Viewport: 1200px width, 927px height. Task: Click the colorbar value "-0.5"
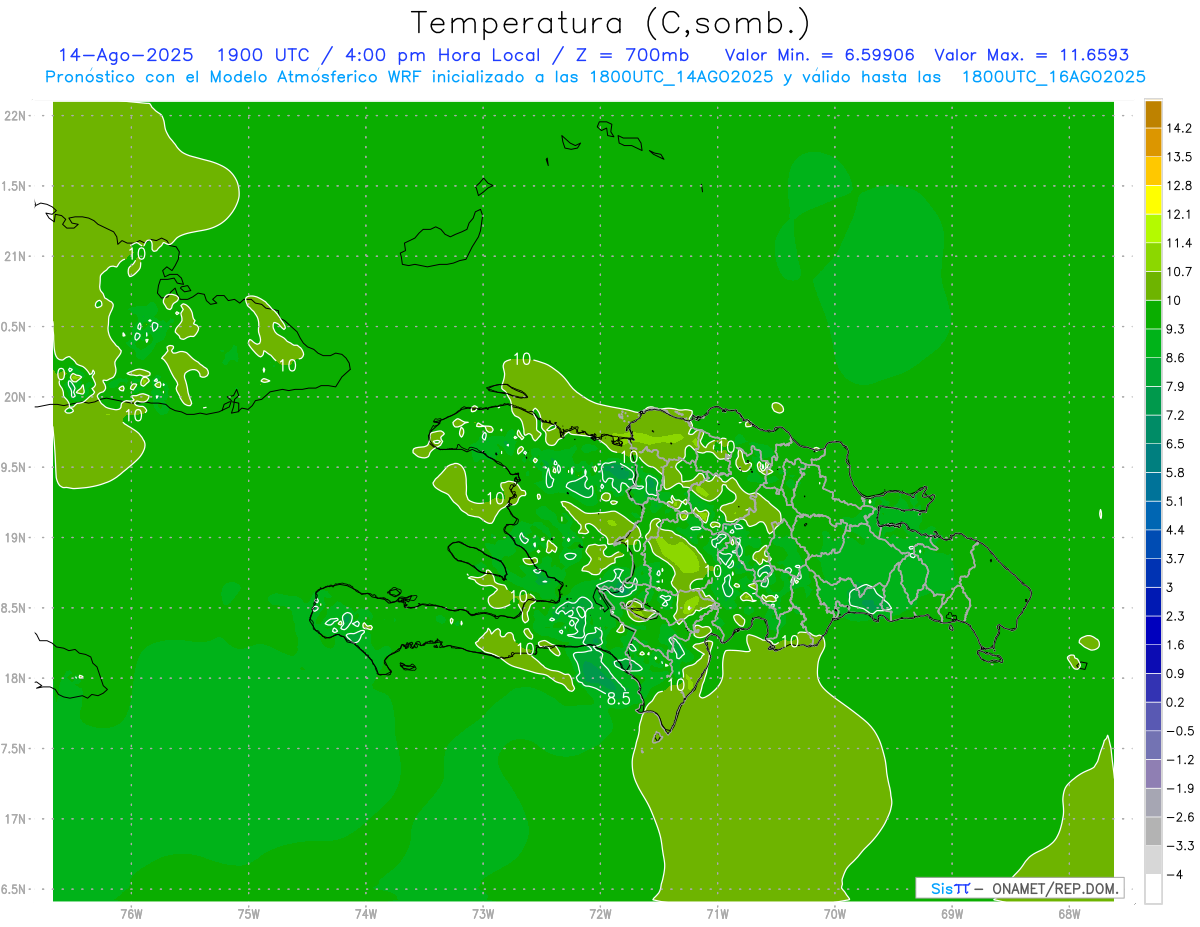[1179, 731]
